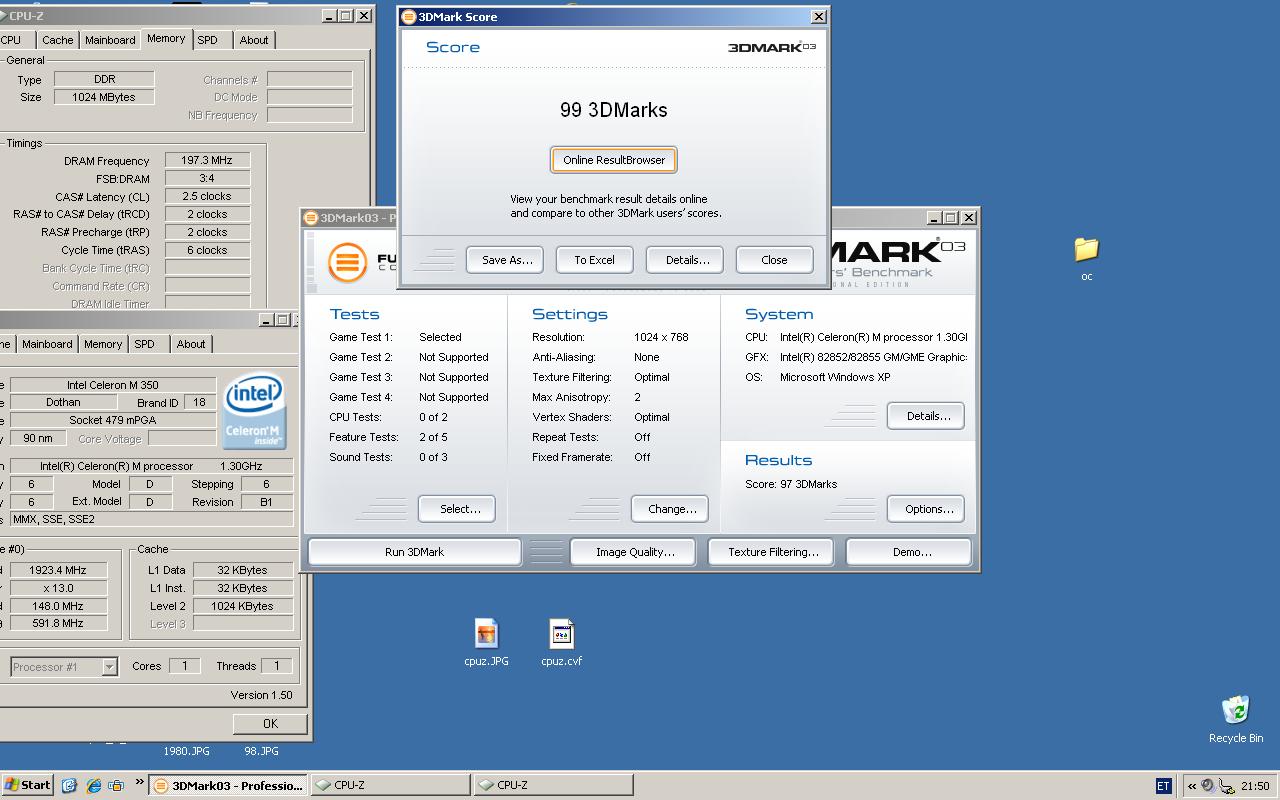Viewport: 1280px width, 800px height.
Task: Click the Intel Celeron M 350 name field
Action: click(x=113, y=385)
